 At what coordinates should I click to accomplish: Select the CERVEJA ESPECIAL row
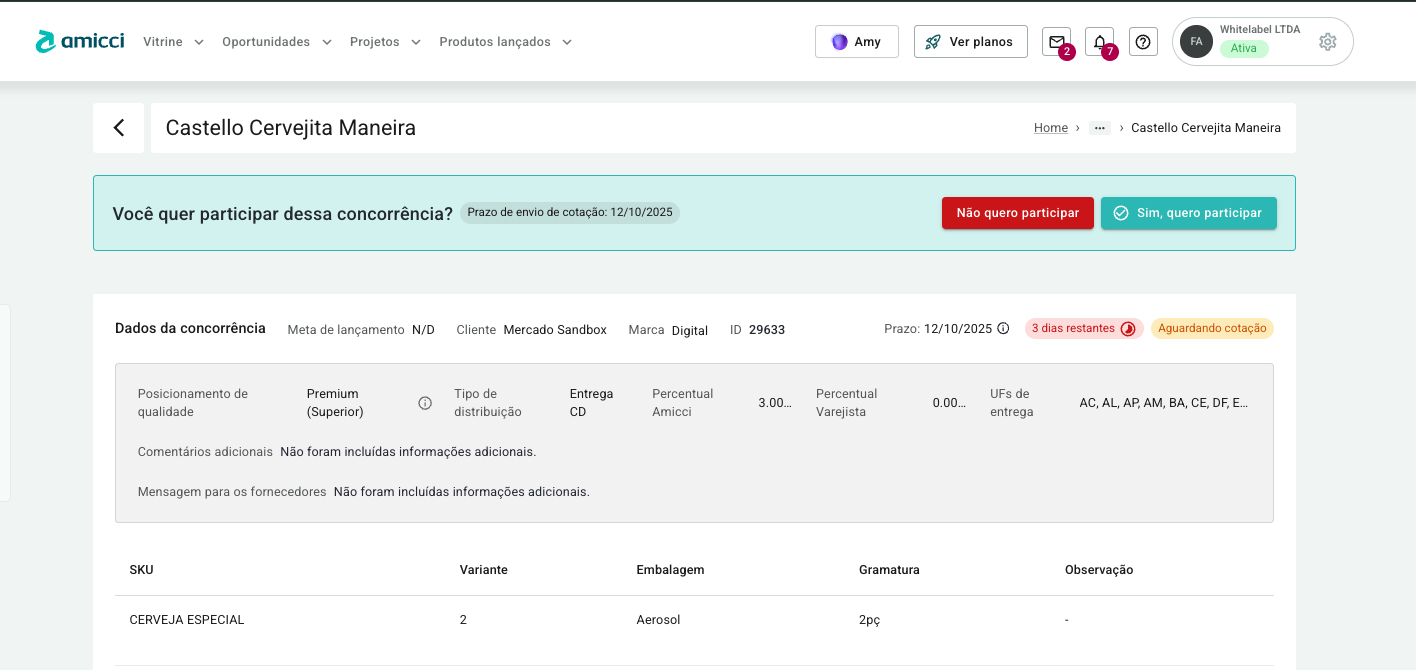click(x=187, y=620)
